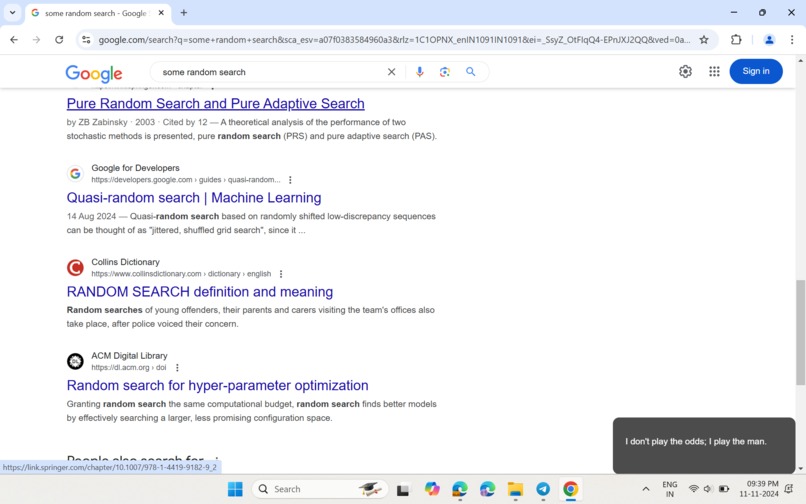View site information icon in address bar
The image size is (806, 504).
[86, 40]
